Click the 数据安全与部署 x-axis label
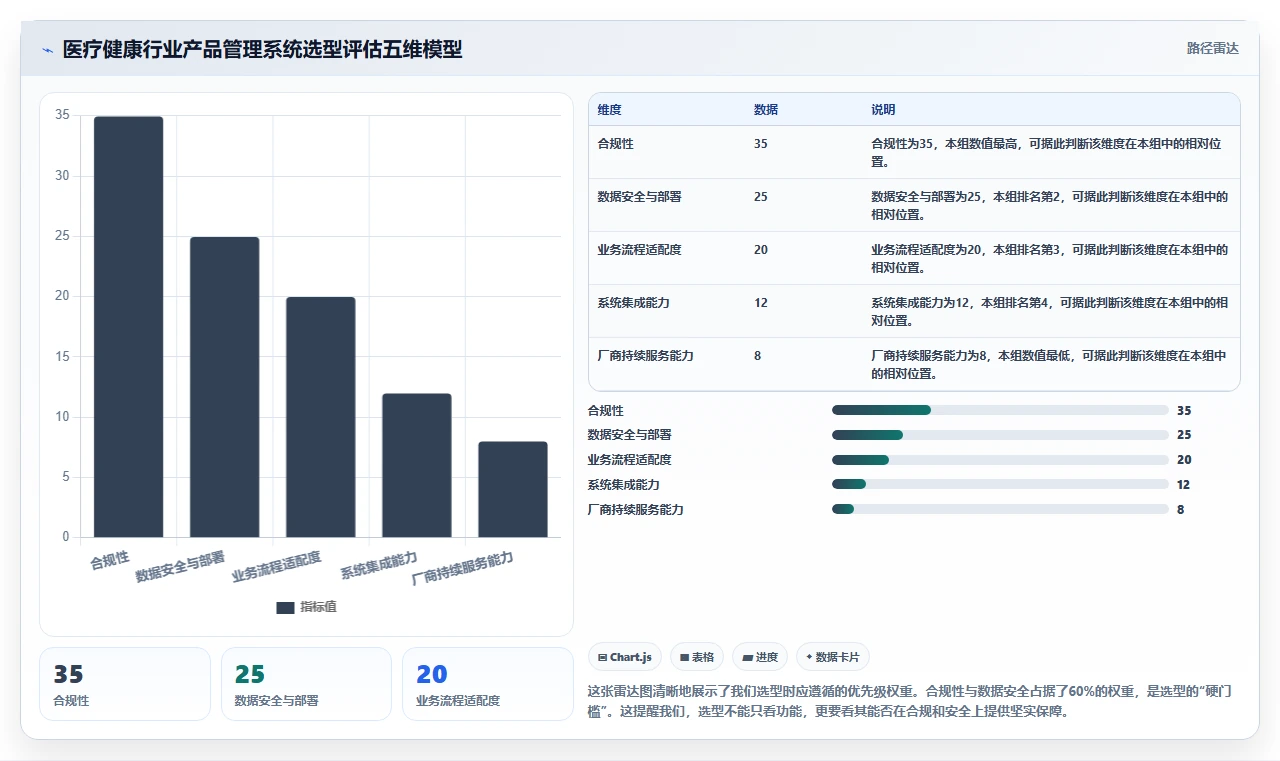The image size is (1280, 761). (181, 566)
